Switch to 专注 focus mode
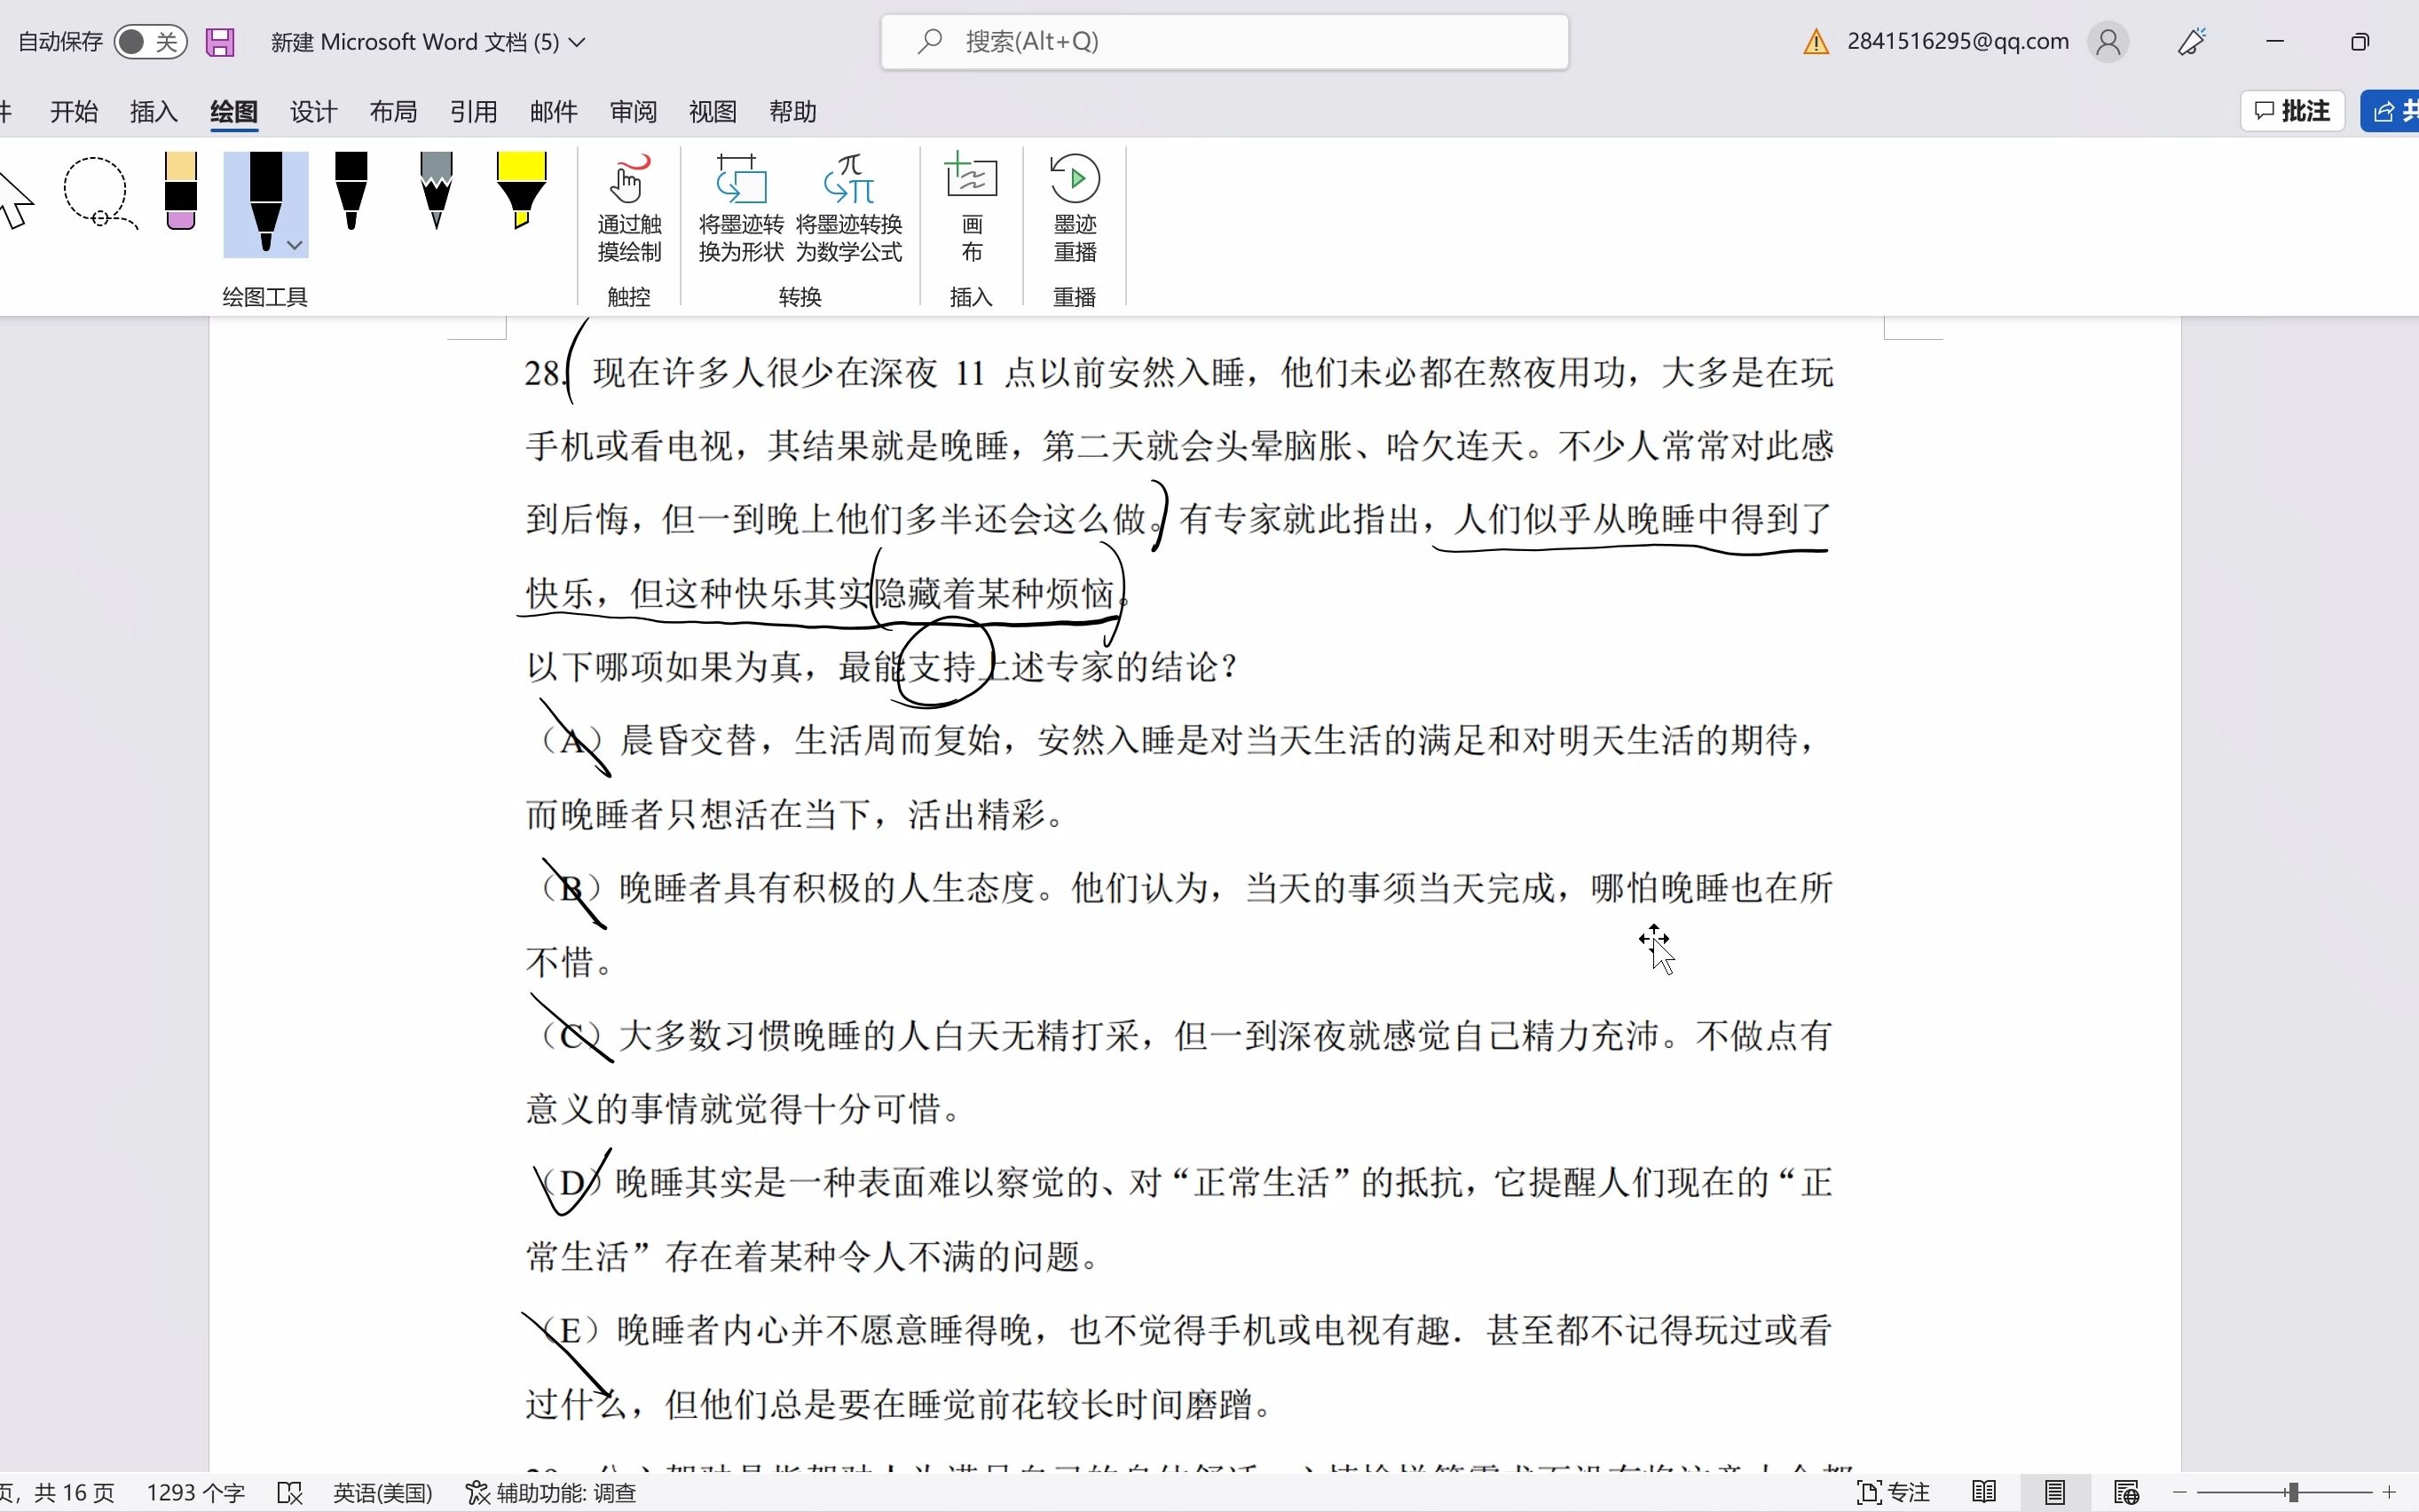2419x1512 pixels. pyautogui.click(x=1893, y=1493)
